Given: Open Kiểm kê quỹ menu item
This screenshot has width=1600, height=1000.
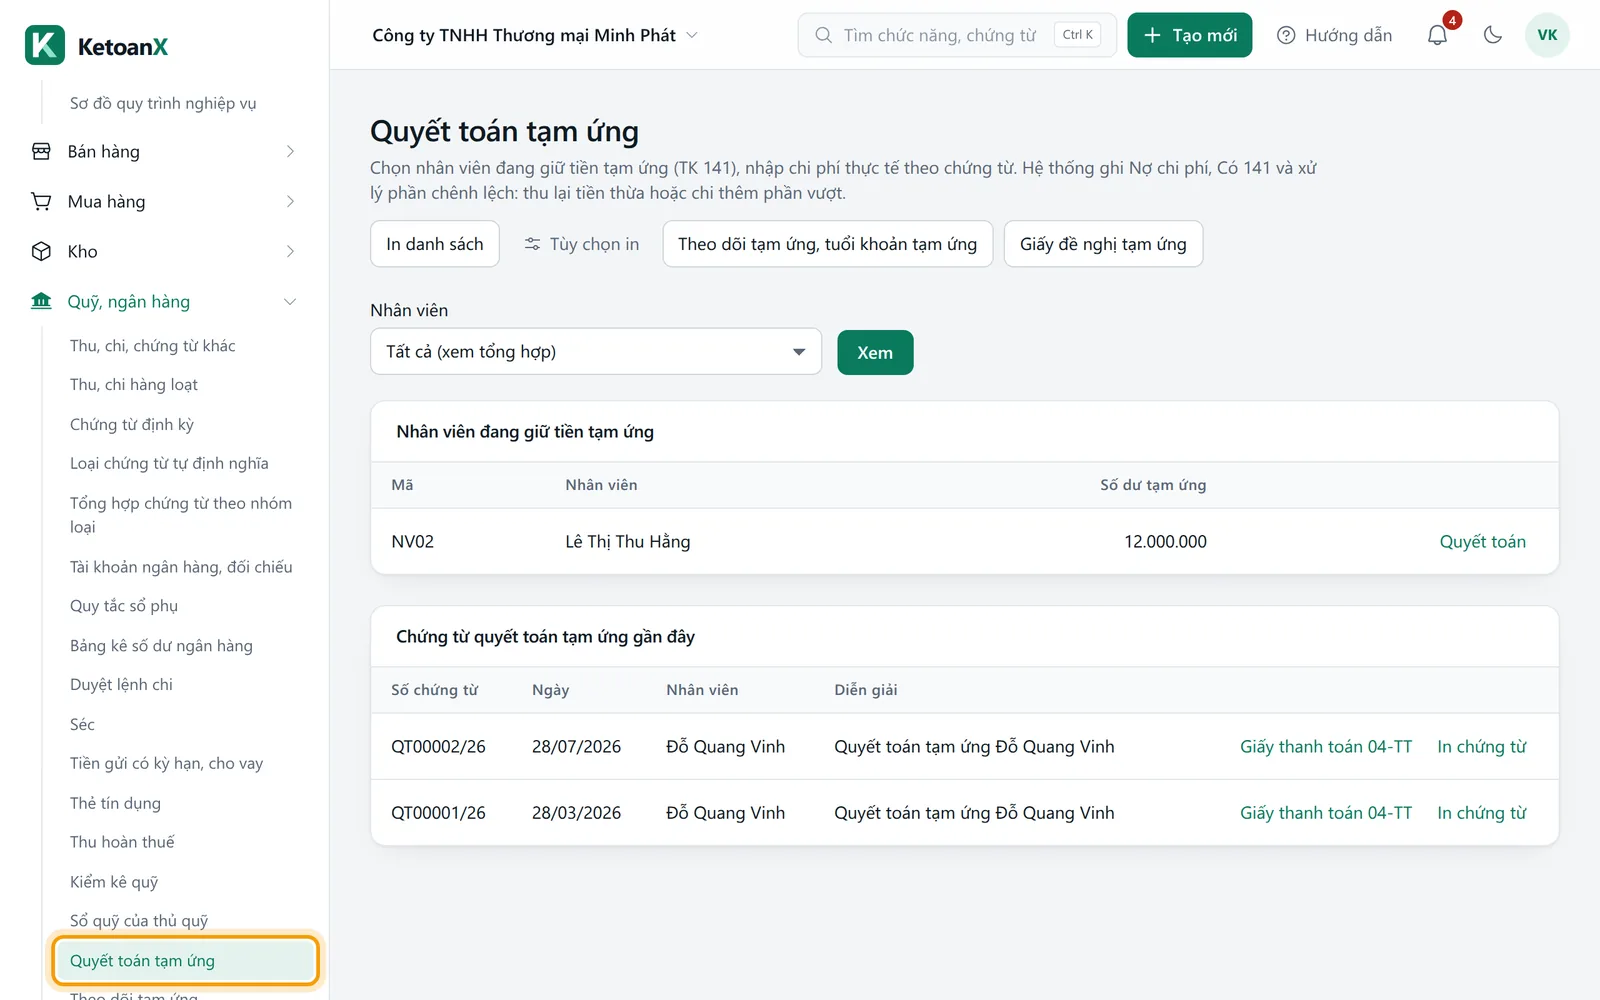Looking at the screenshot, I should tap(114, 882).
